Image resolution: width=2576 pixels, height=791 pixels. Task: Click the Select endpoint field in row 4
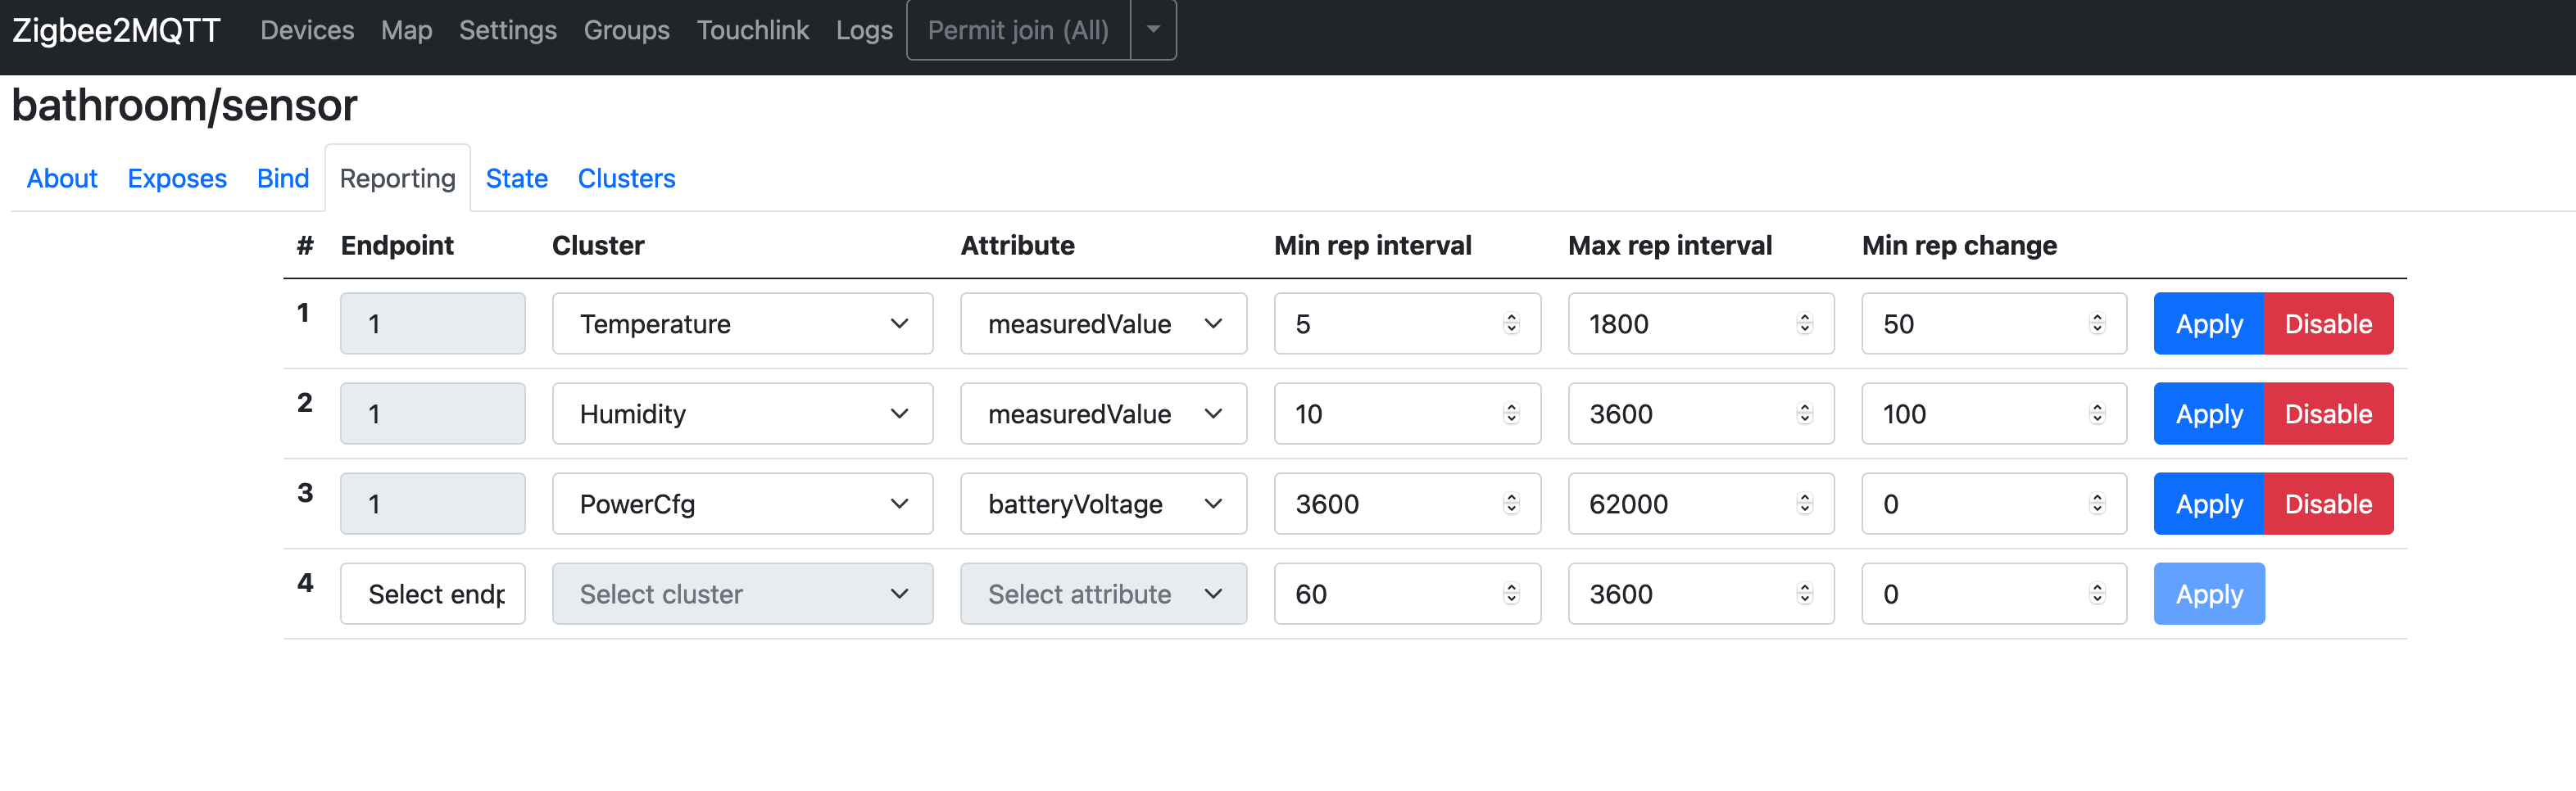pos(432,593)
